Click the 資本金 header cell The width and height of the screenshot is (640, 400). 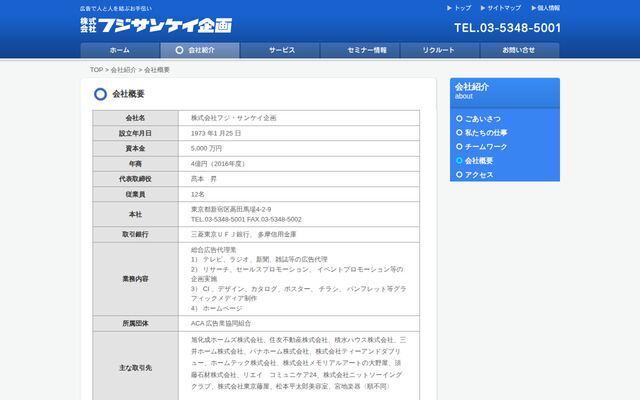(x=136, y=149)
